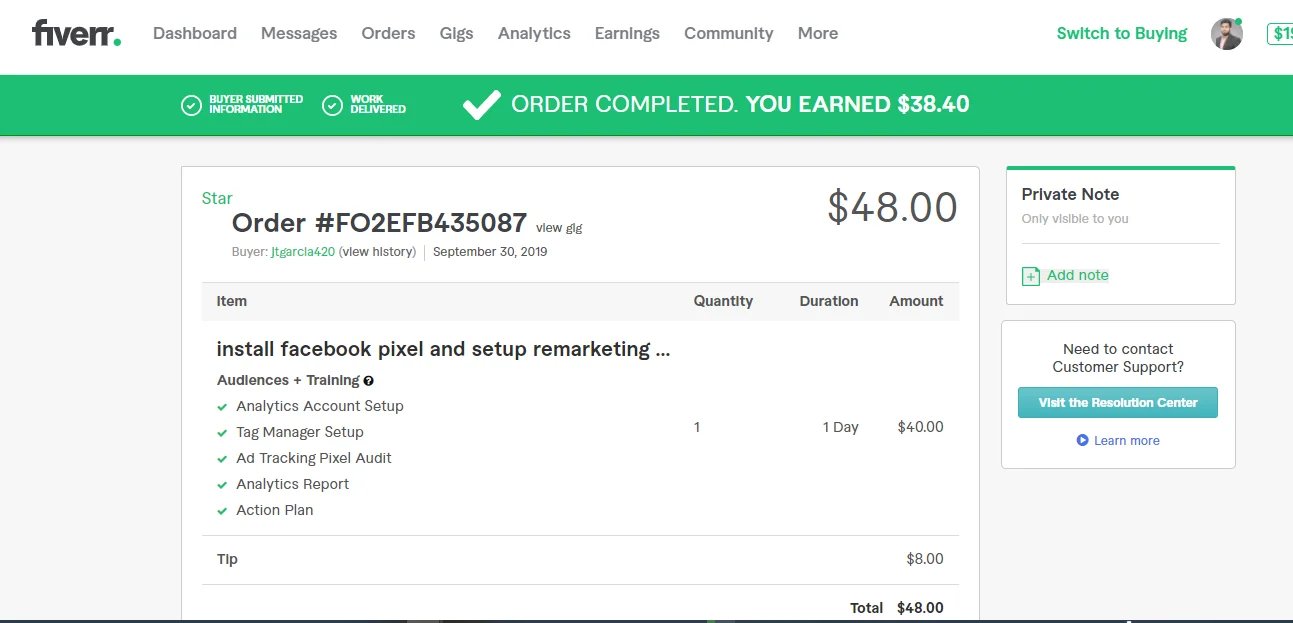Go to the Dashboard tab
Screen dimensions: 1293x623
coord(195,33)
